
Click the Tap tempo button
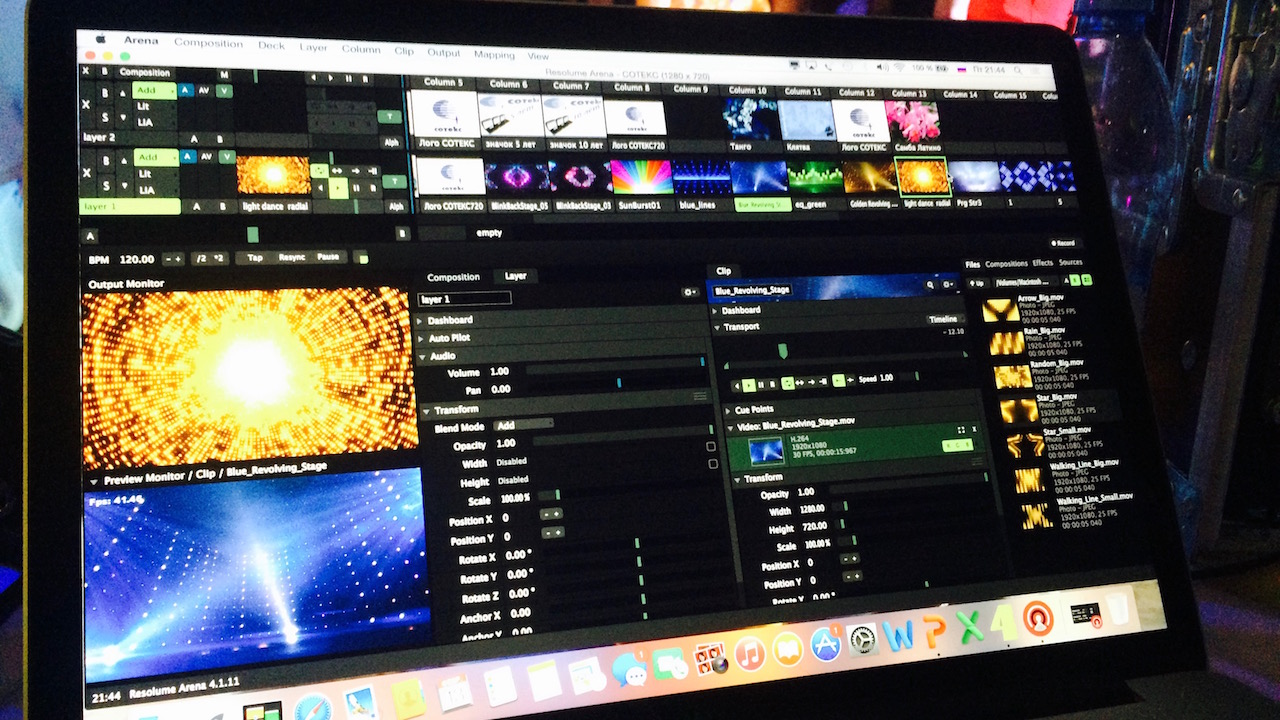tap(255, 257)
